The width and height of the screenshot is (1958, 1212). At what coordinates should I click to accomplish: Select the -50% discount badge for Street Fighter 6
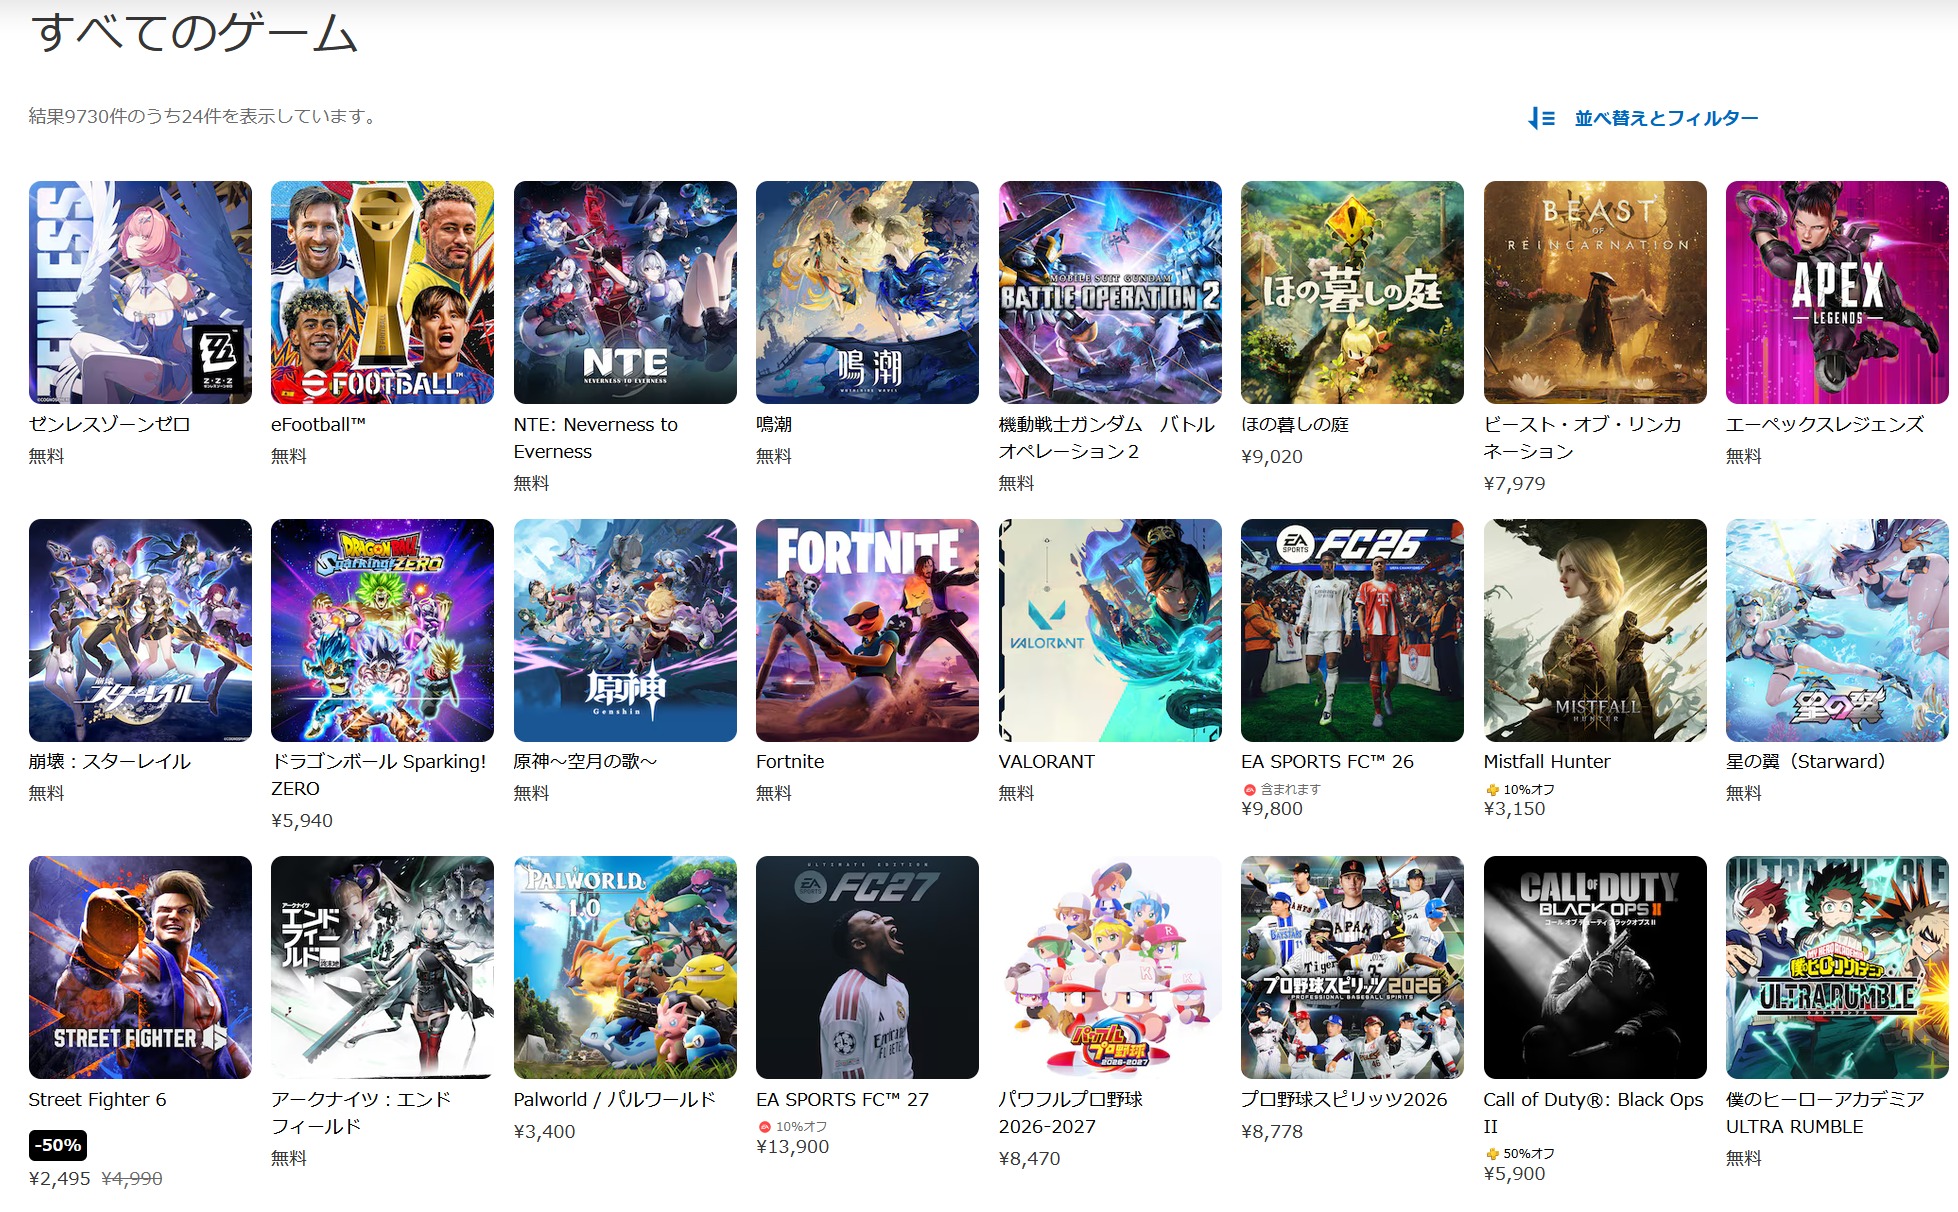point(58,1145)
